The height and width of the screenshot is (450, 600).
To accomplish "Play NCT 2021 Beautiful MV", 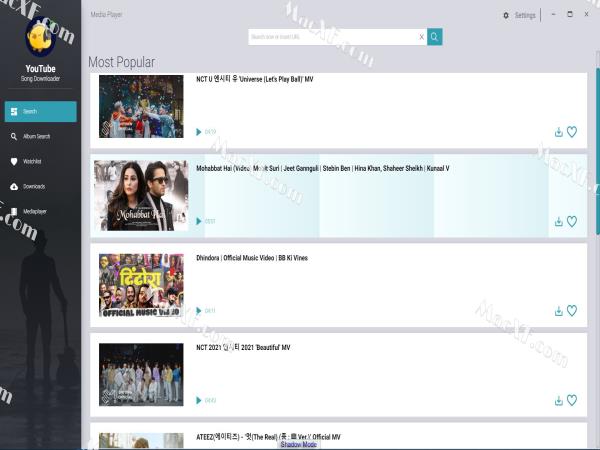I will point(199,400).
